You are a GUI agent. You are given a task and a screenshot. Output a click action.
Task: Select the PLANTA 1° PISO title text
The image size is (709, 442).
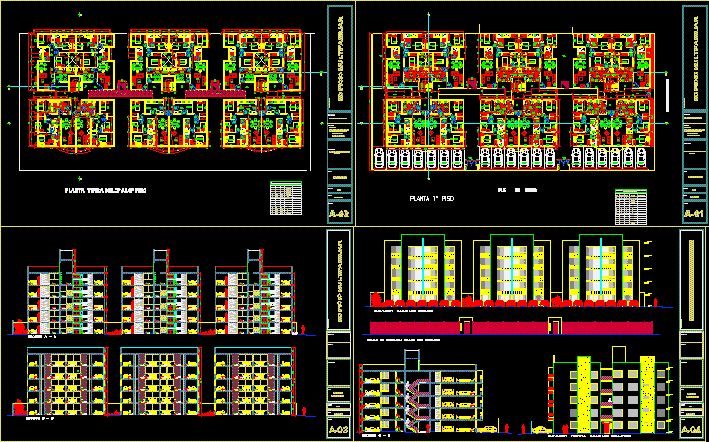coord(433,199)
